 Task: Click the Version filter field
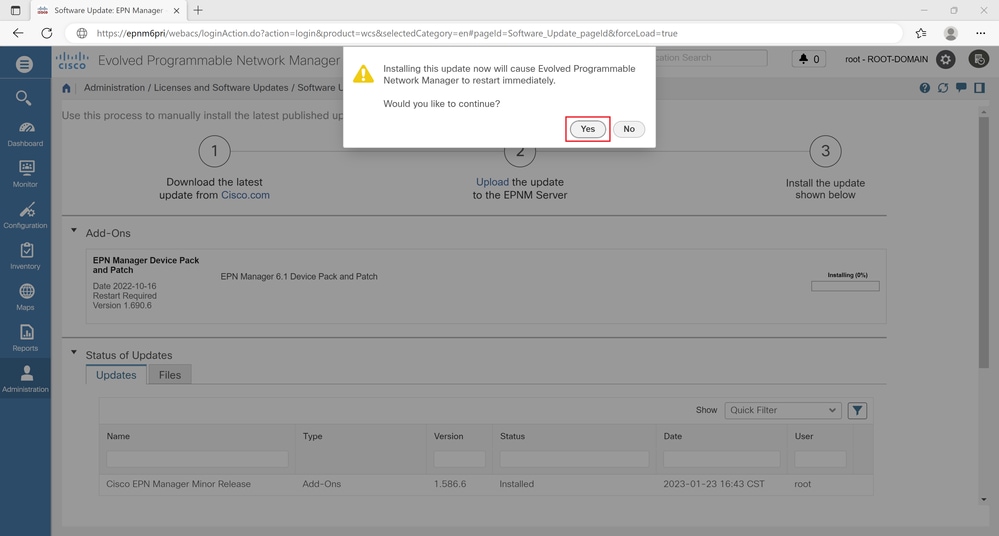459,459
